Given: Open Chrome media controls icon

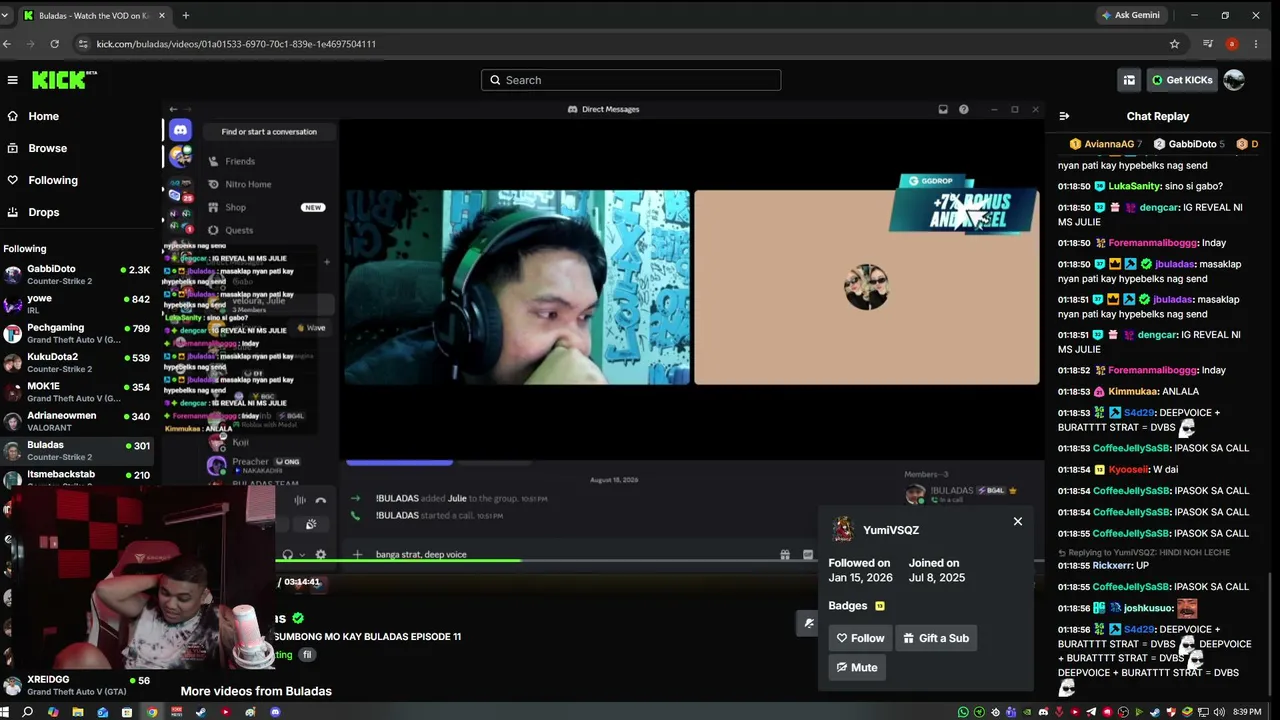Looking at the screenshot, I should pyautogui.click(x=1208, y=44).
